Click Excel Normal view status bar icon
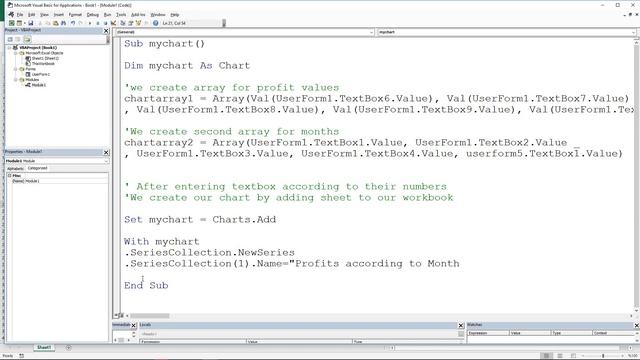The image size is (640, 360). [x=546, y=356]
